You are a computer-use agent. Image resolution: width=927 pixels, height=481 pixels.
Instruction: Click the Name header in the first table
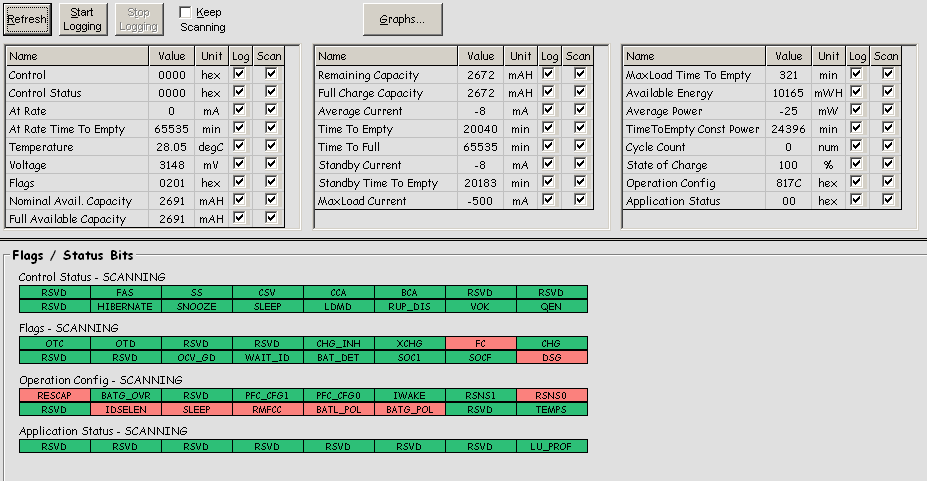tap(77, 56)
